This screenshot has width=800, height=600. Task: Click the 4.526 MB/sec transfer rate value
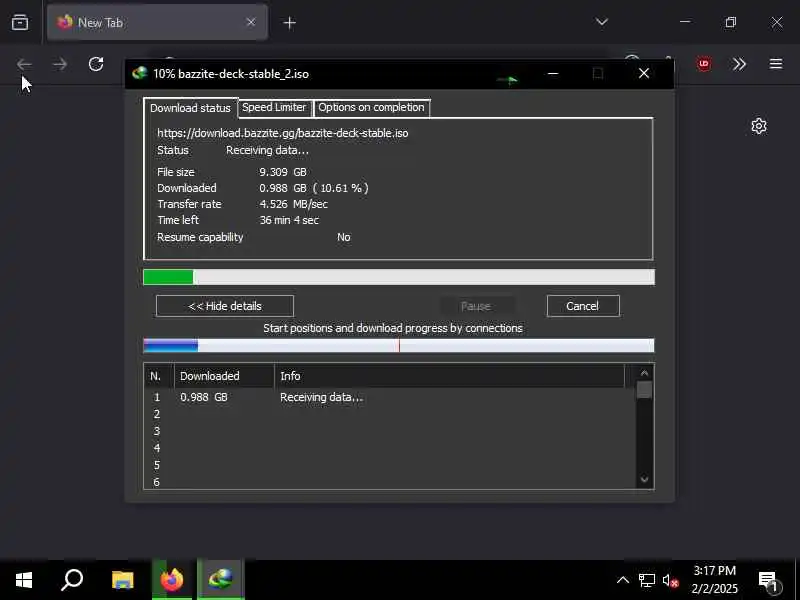293,204
